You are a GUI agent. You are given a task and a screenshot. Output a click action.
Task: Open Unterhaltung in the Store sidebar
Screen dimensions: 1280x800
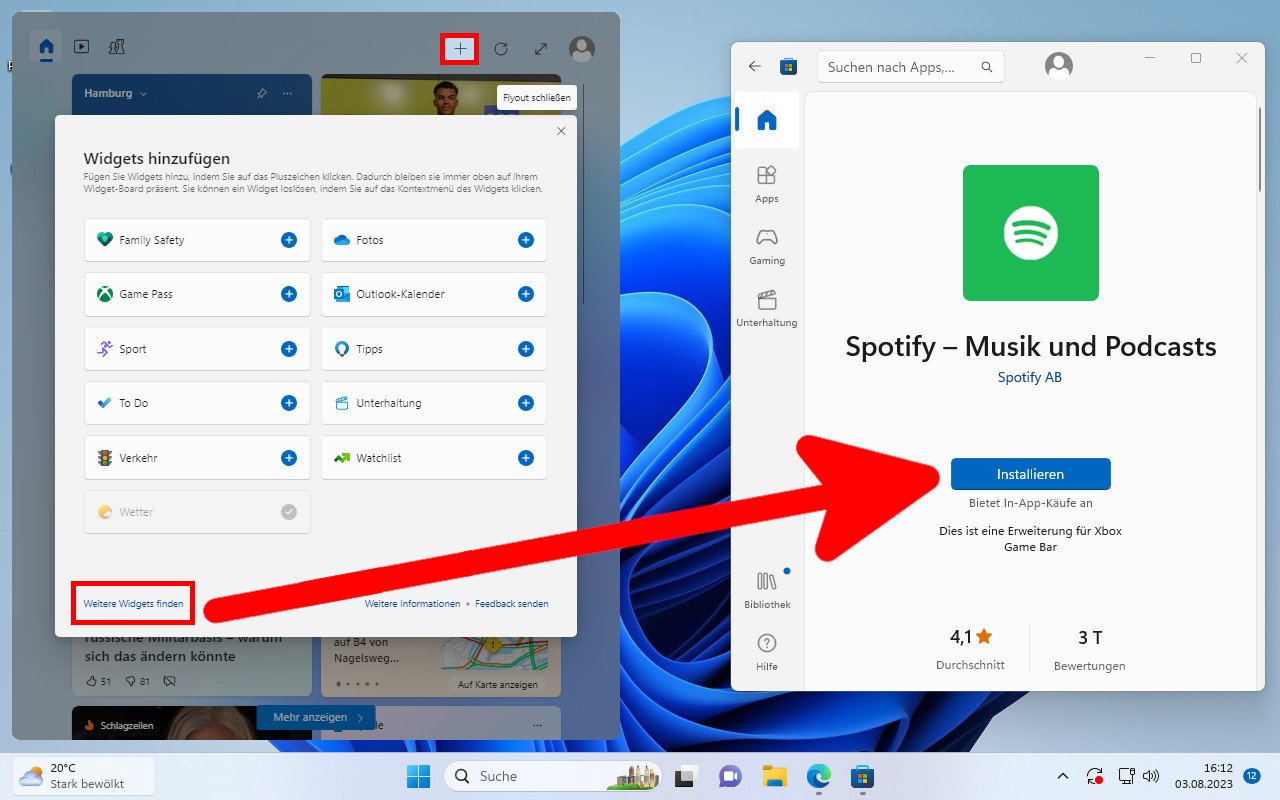point(767,308)
